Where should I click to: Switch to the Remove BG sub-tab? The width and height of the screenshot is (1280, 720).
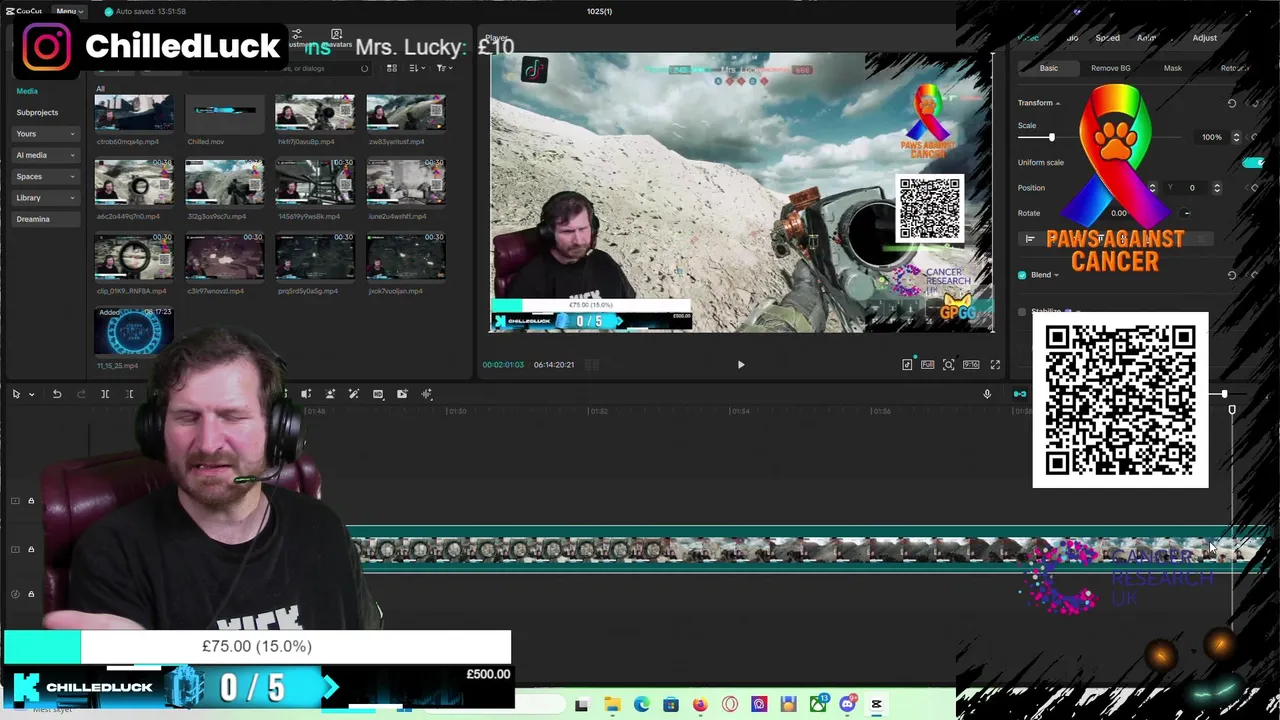tap(1110, 68)
